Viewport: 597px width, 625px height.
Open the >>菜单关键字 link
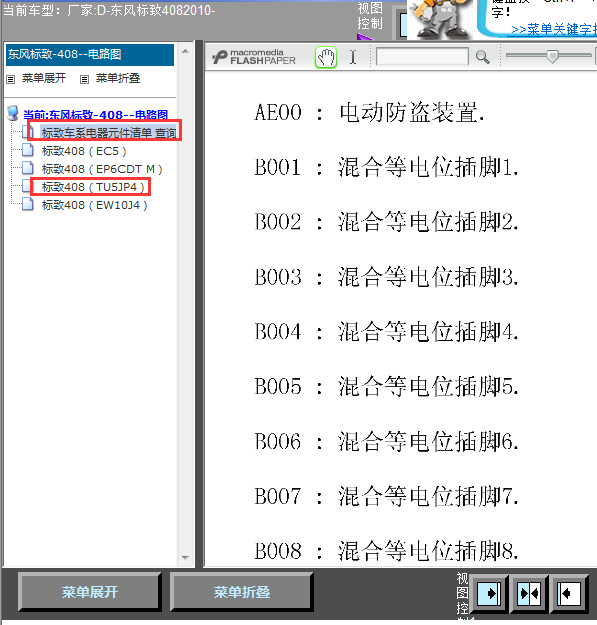(x=554, y=29)
